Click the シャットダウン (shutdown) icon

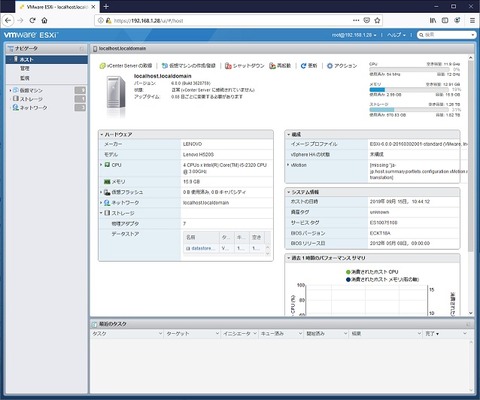point(228,66)
